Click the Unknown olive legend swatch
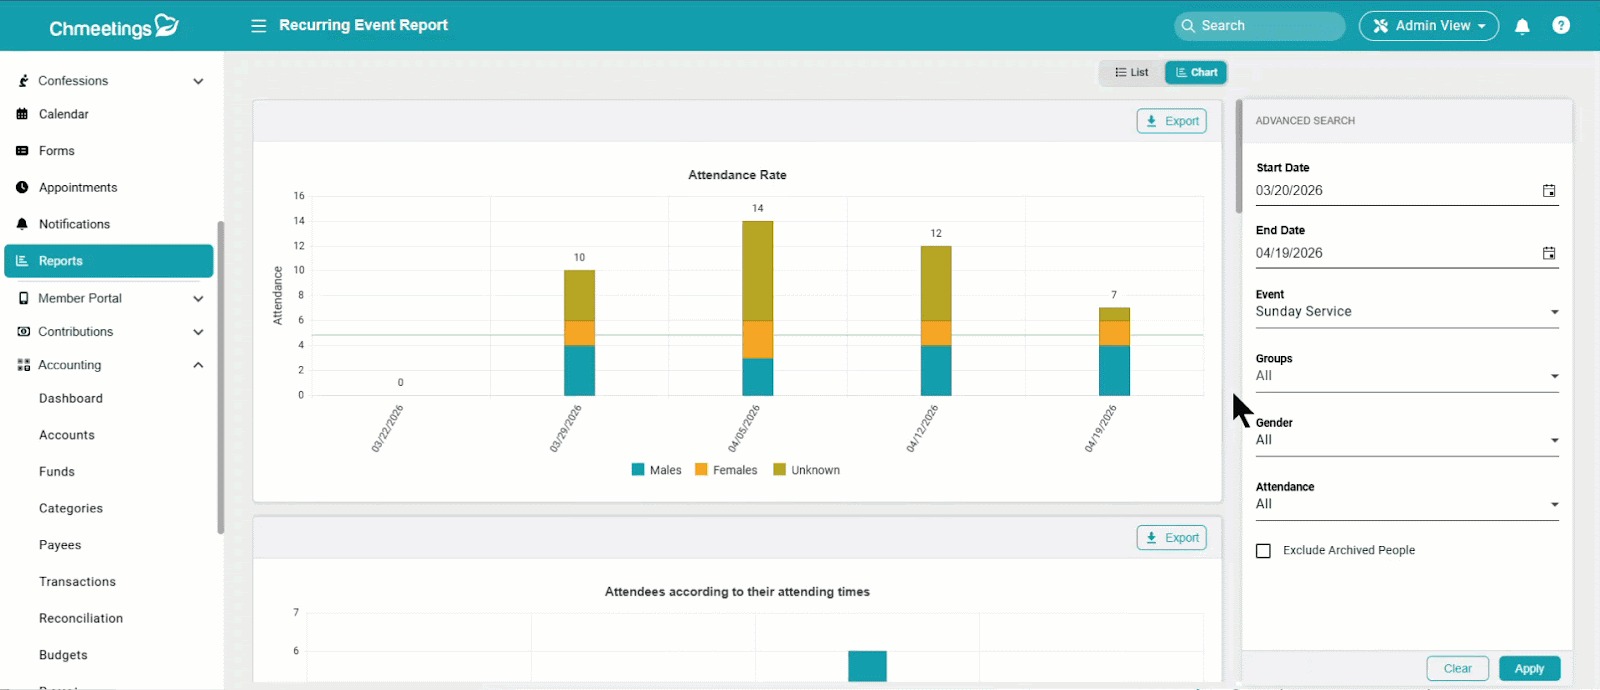The width and height of the screenshot is (1600, 690). (x=779, y=470)
